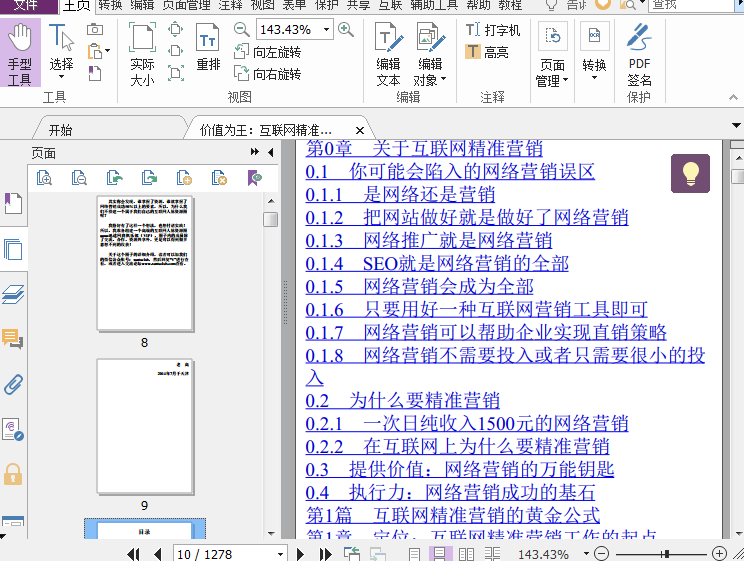Screen dimensions: 744x561
Task: Set view to Actual Size
Action: coord(142,53)
